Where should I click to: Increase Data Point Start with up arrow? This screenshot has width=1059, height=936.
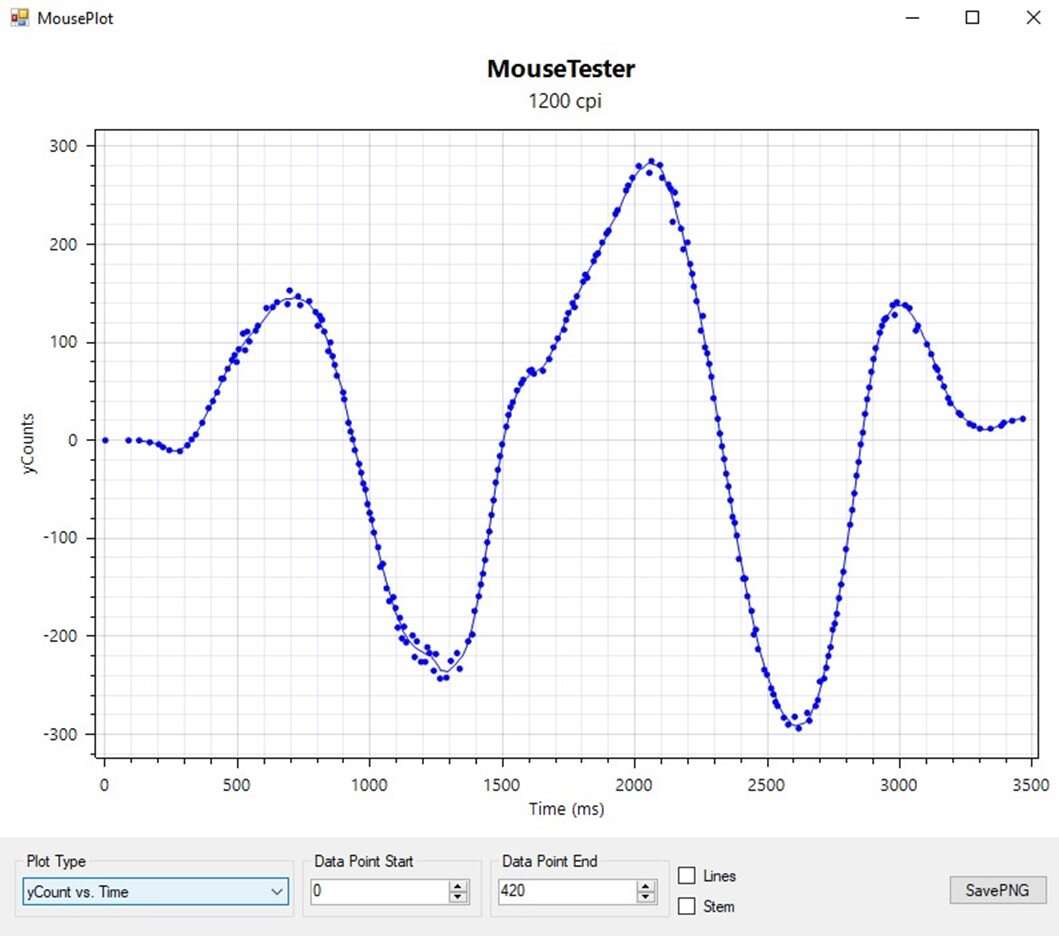point(459,886)
